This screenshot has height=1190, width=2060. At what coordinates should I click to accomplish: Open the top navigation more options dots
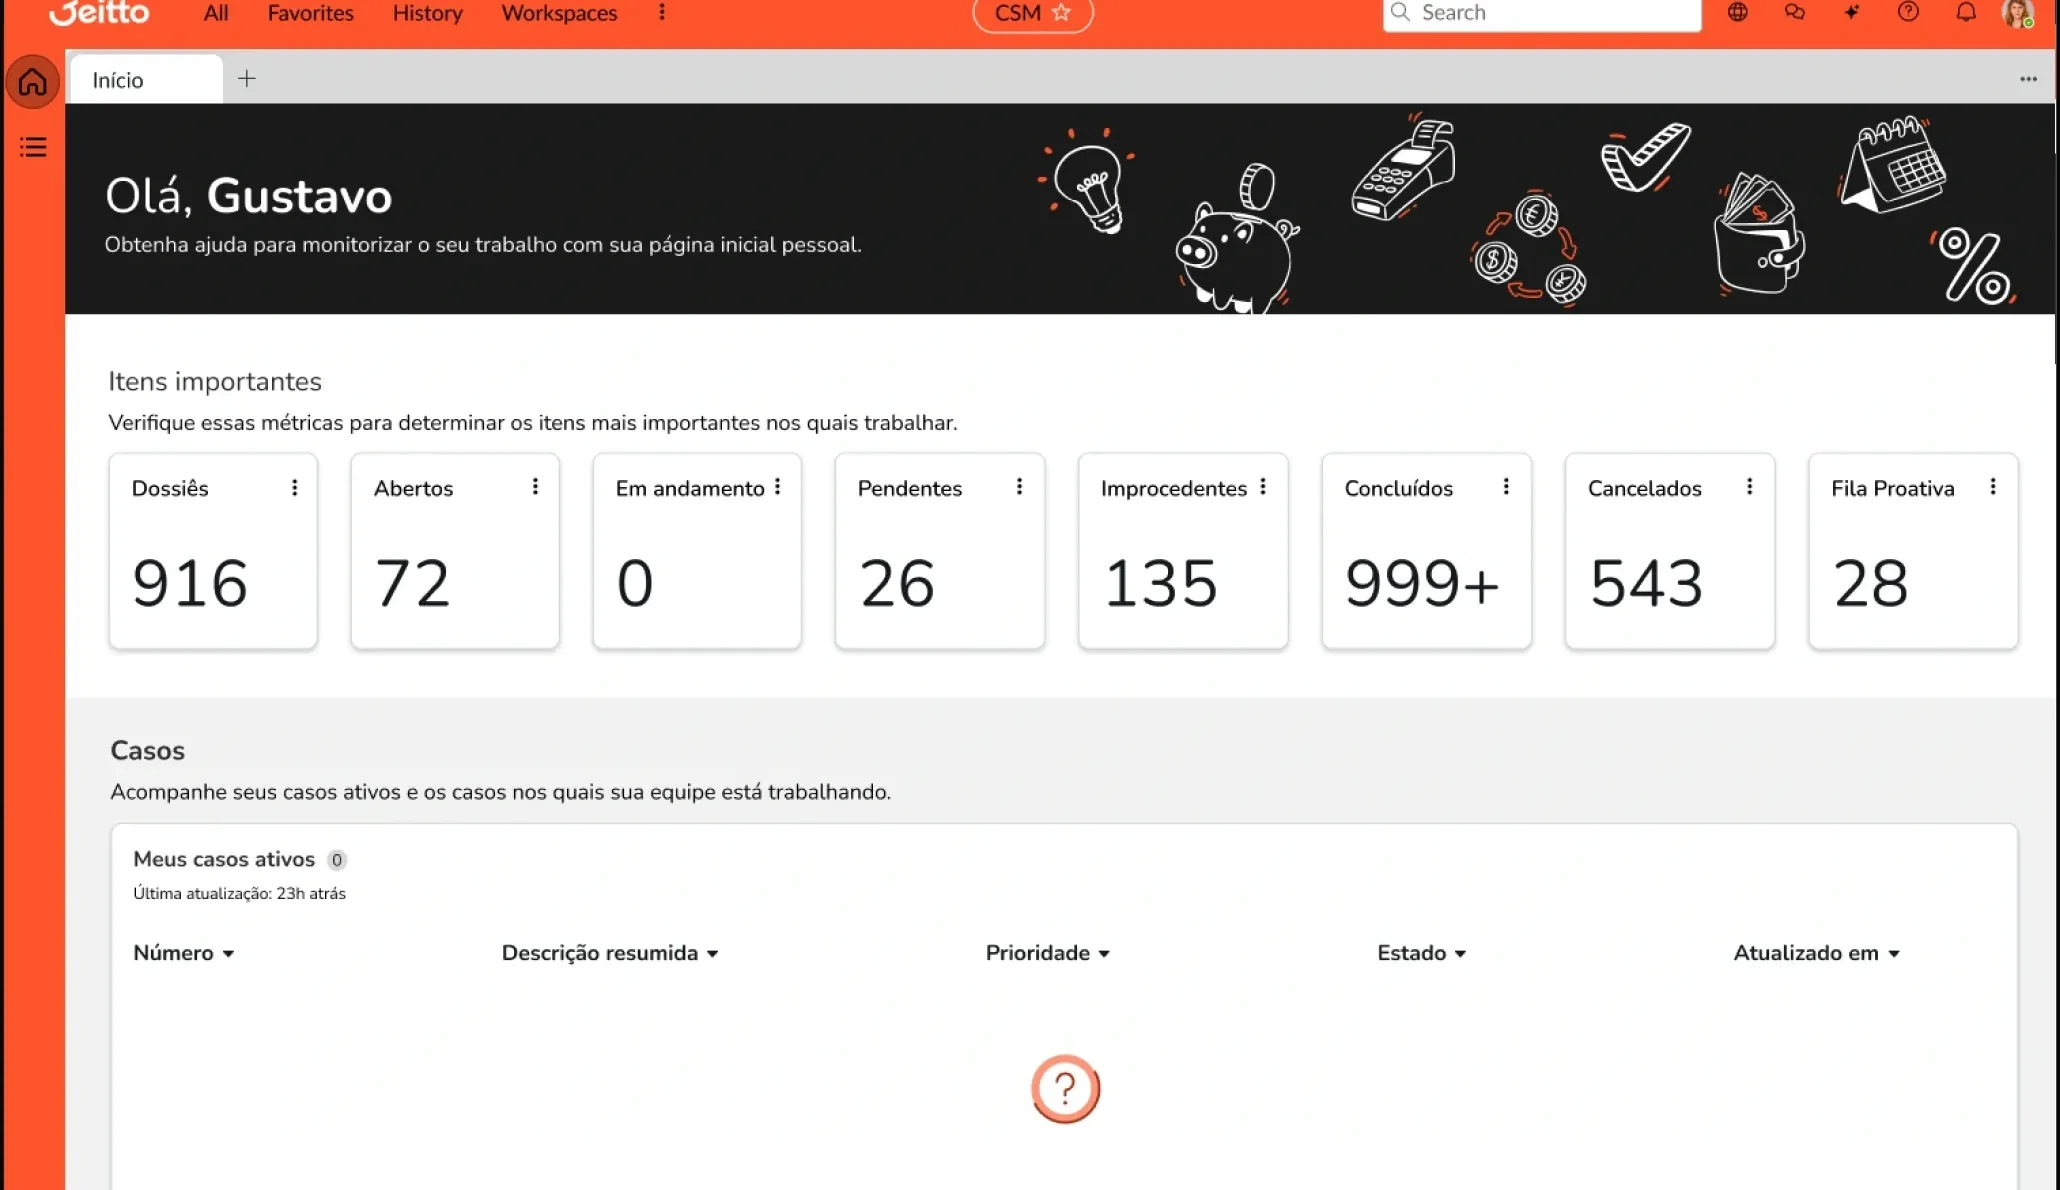point(662,13)
